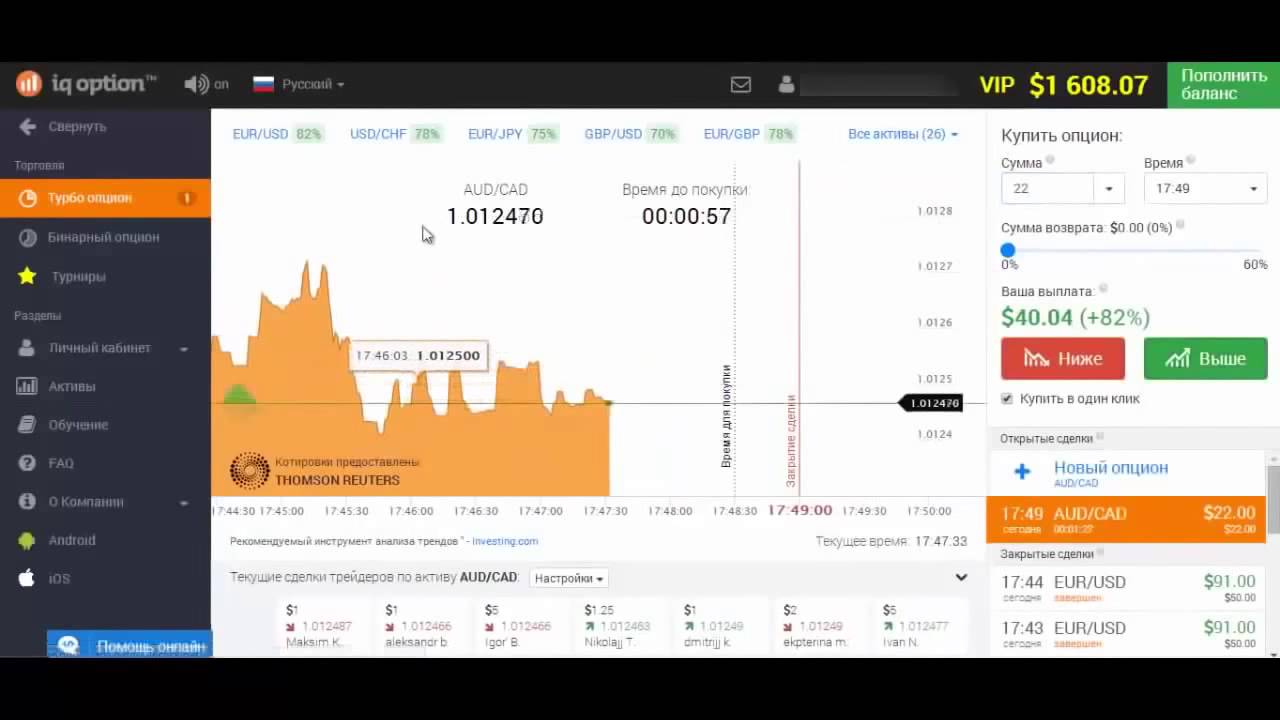1280x720 pixels.
Task: Toggle the sound speaker icon
Action: (196, 84)
